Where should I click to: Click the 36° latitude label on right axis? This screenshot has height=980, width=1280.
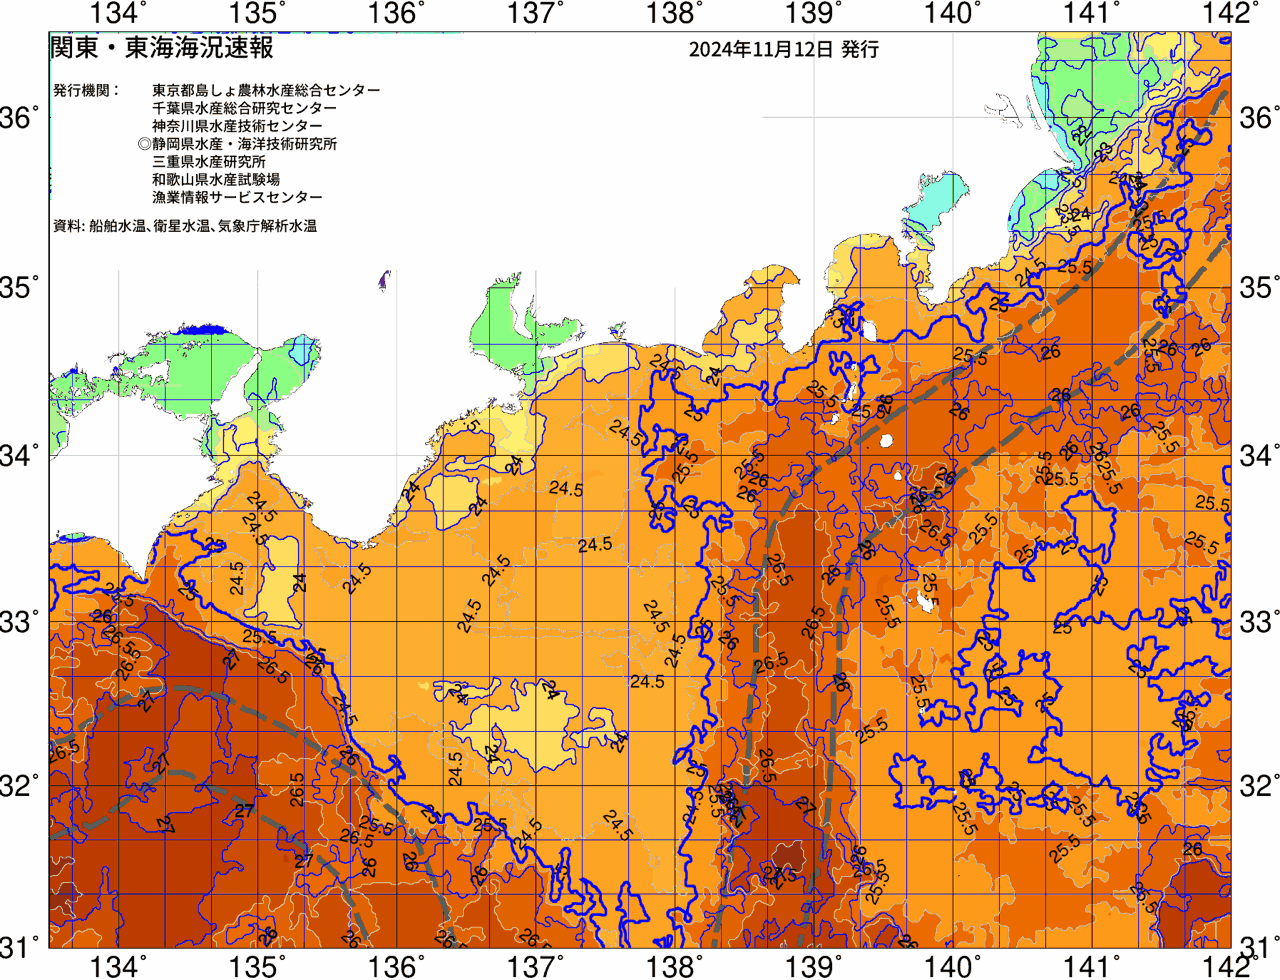(x=1259, y=119)
